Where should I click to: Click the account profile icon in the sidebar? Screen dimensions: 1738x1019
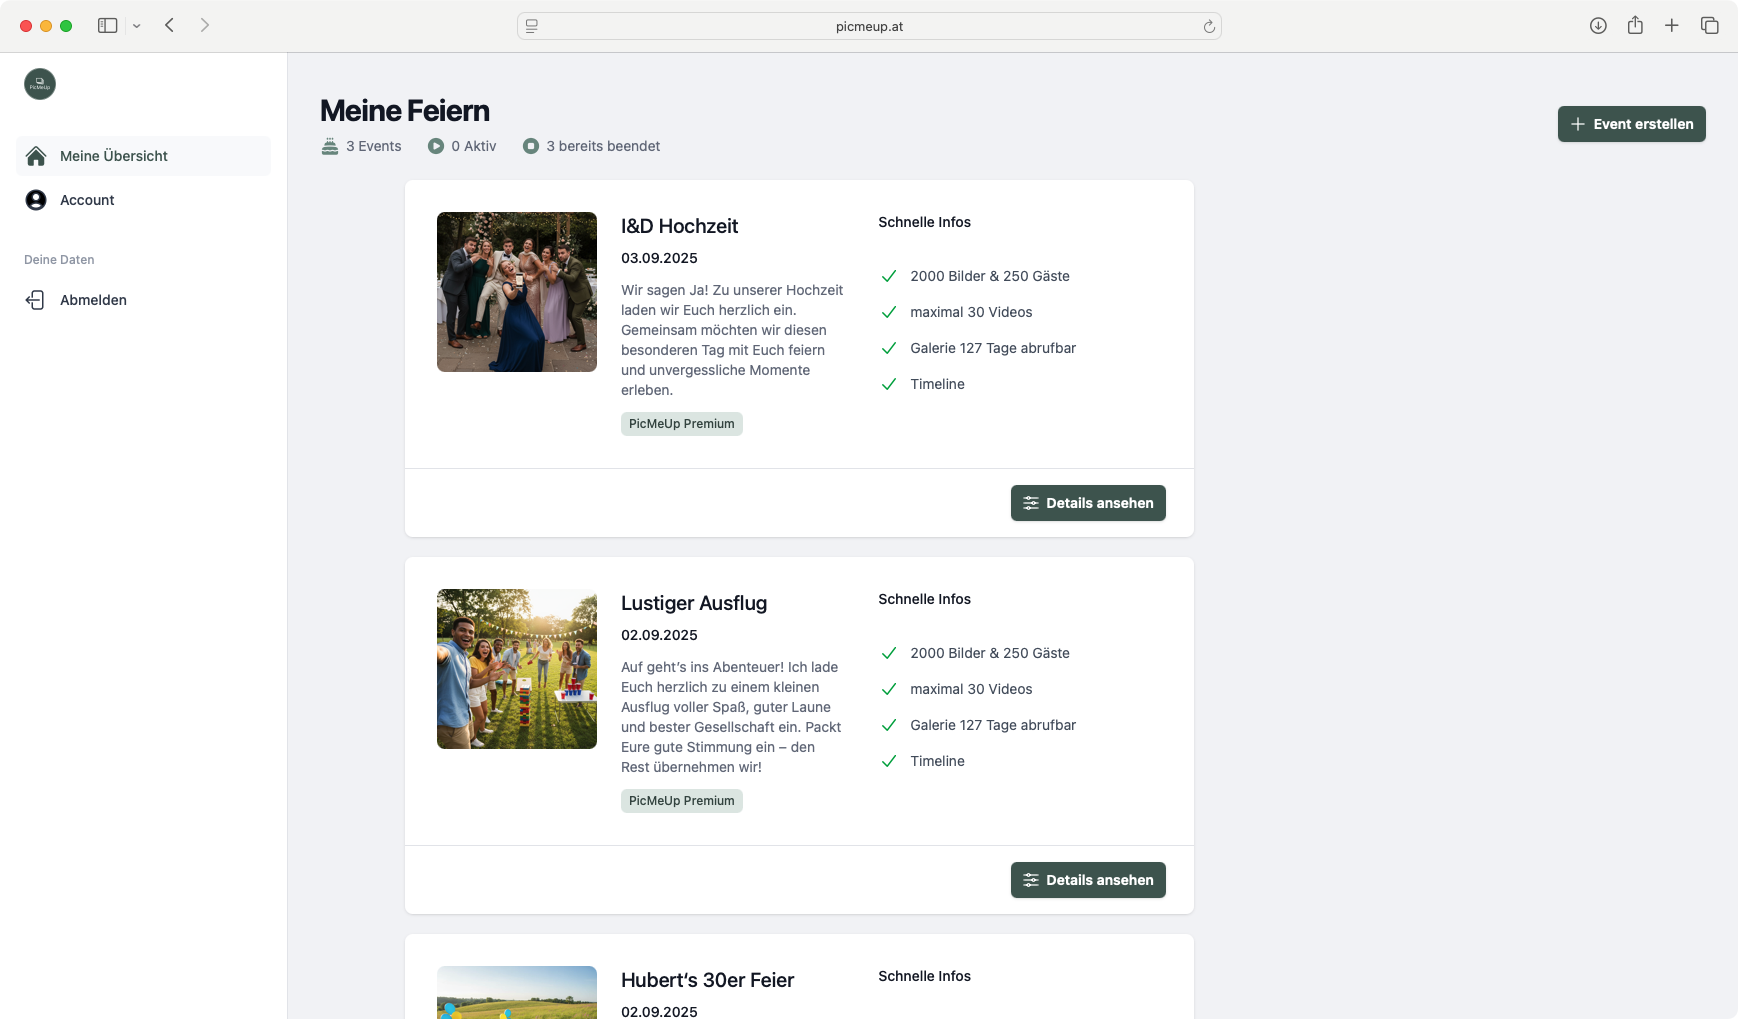[x=36, y=200]
